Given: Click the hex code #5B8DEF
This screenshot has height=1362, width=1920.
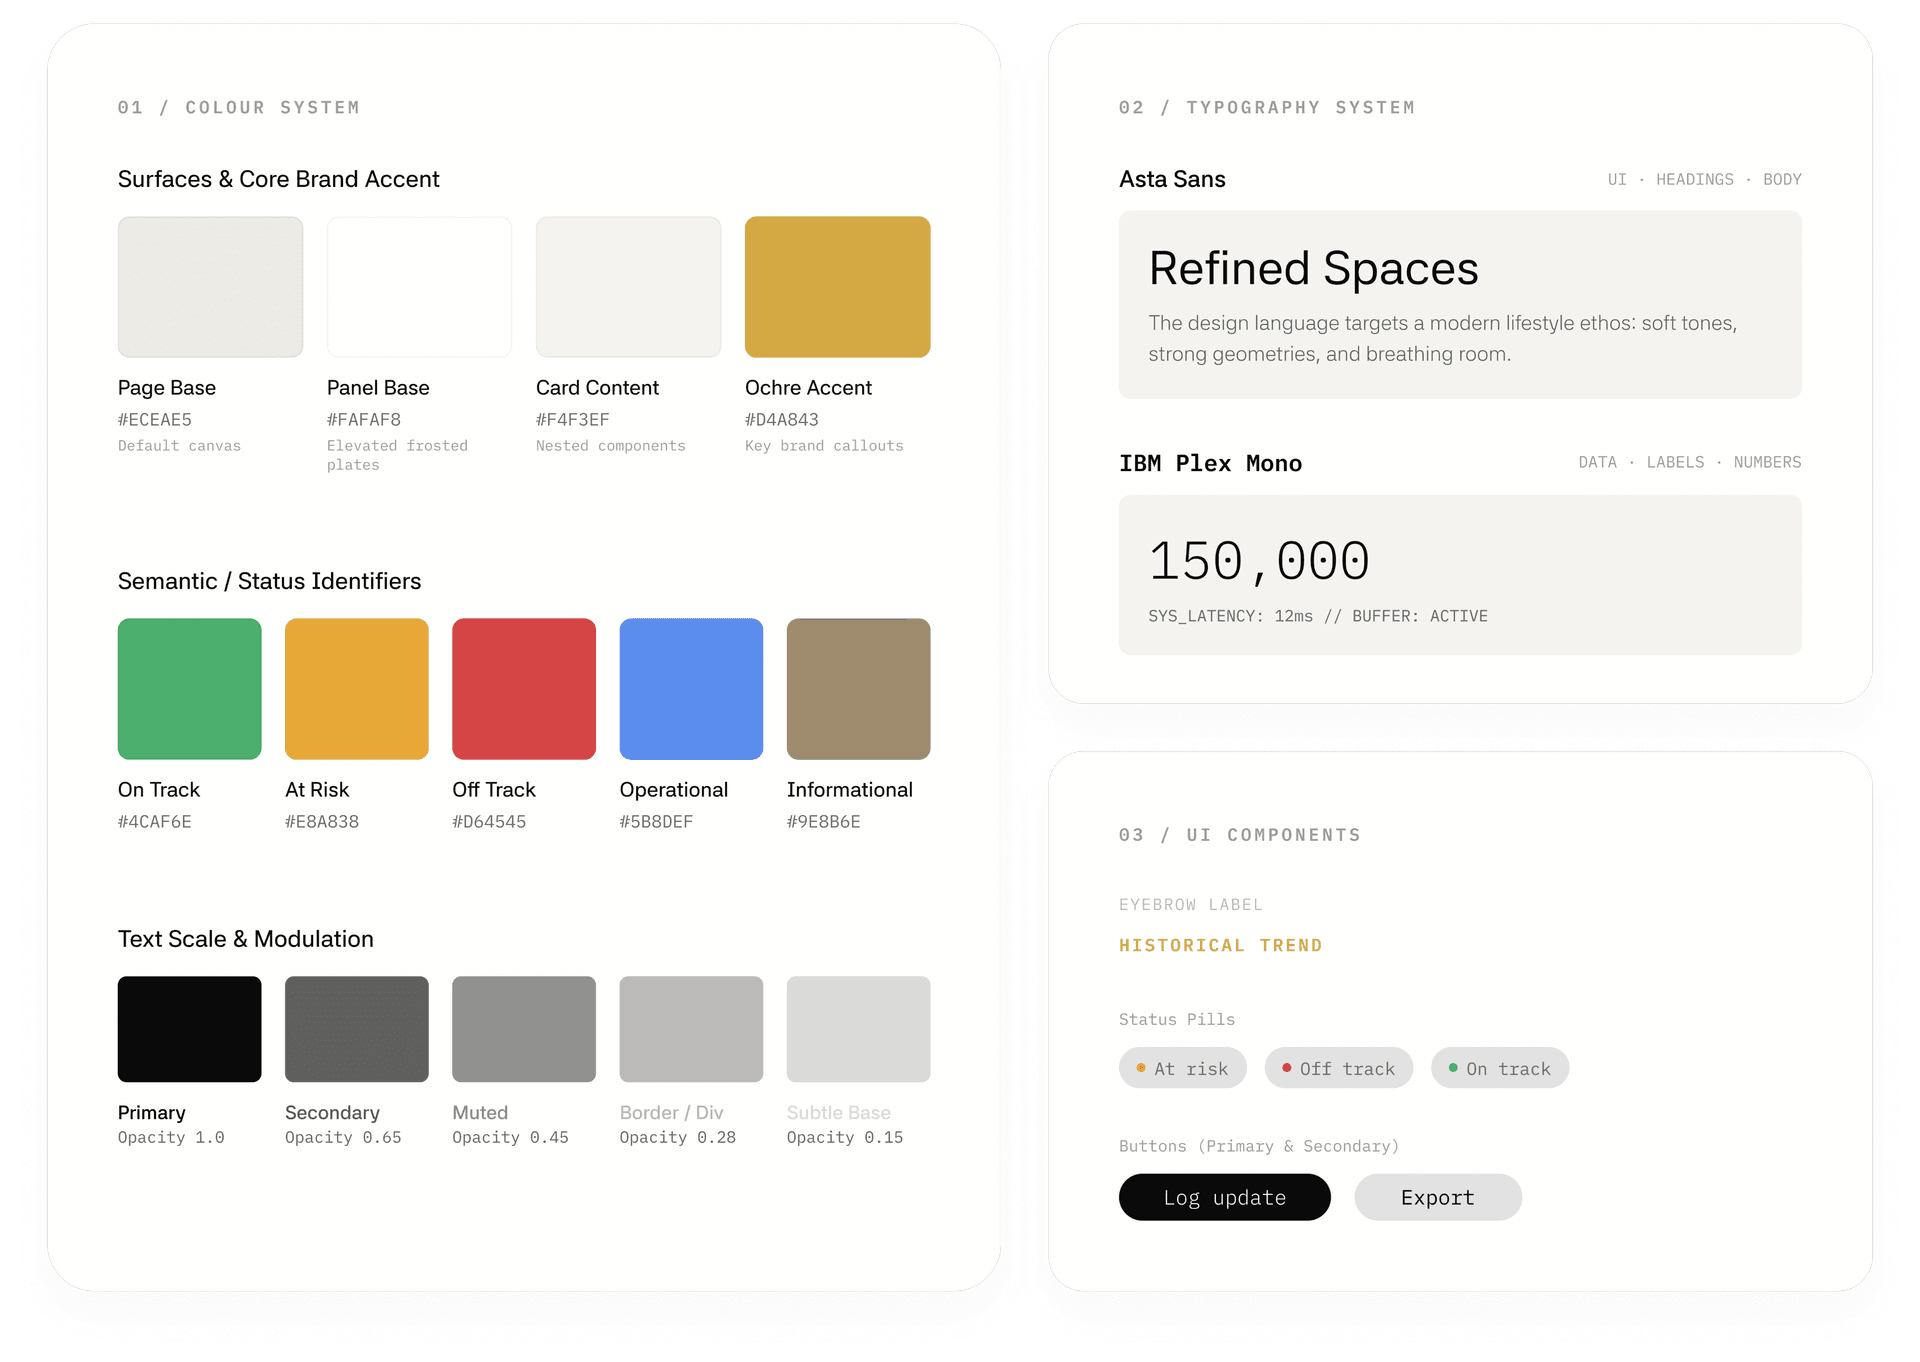Looking at the screenshot, I should (657, 822).
